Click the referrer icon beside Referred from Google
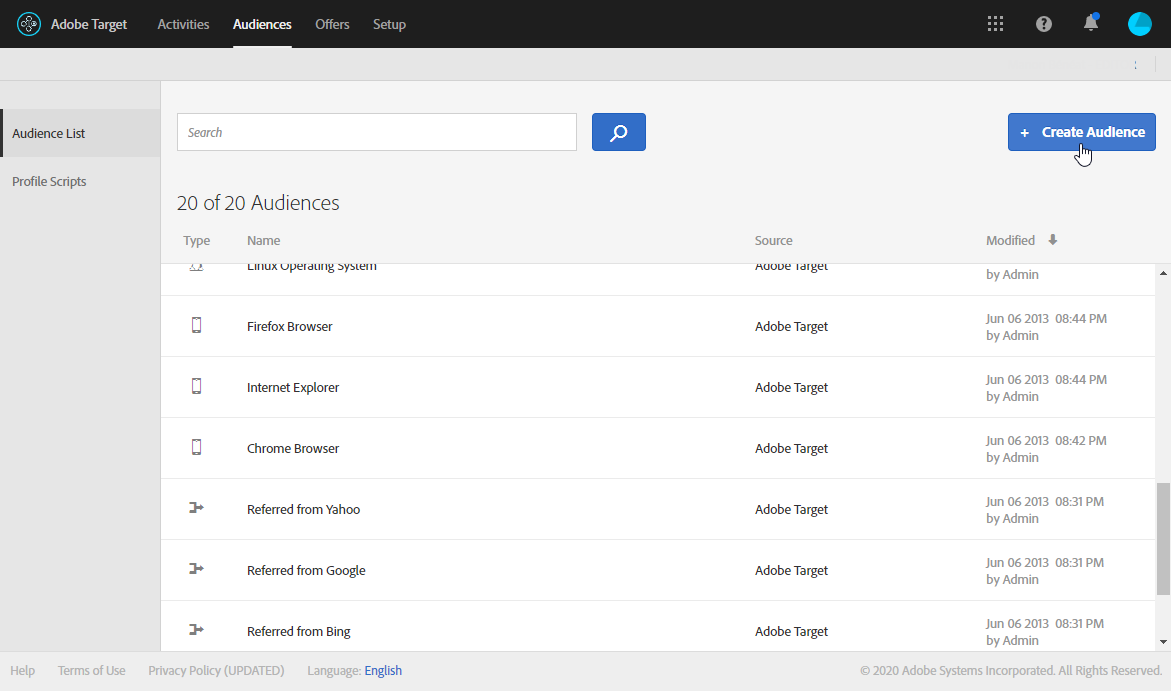This screenshot has height=691, width=1171. tap(196, 569)
